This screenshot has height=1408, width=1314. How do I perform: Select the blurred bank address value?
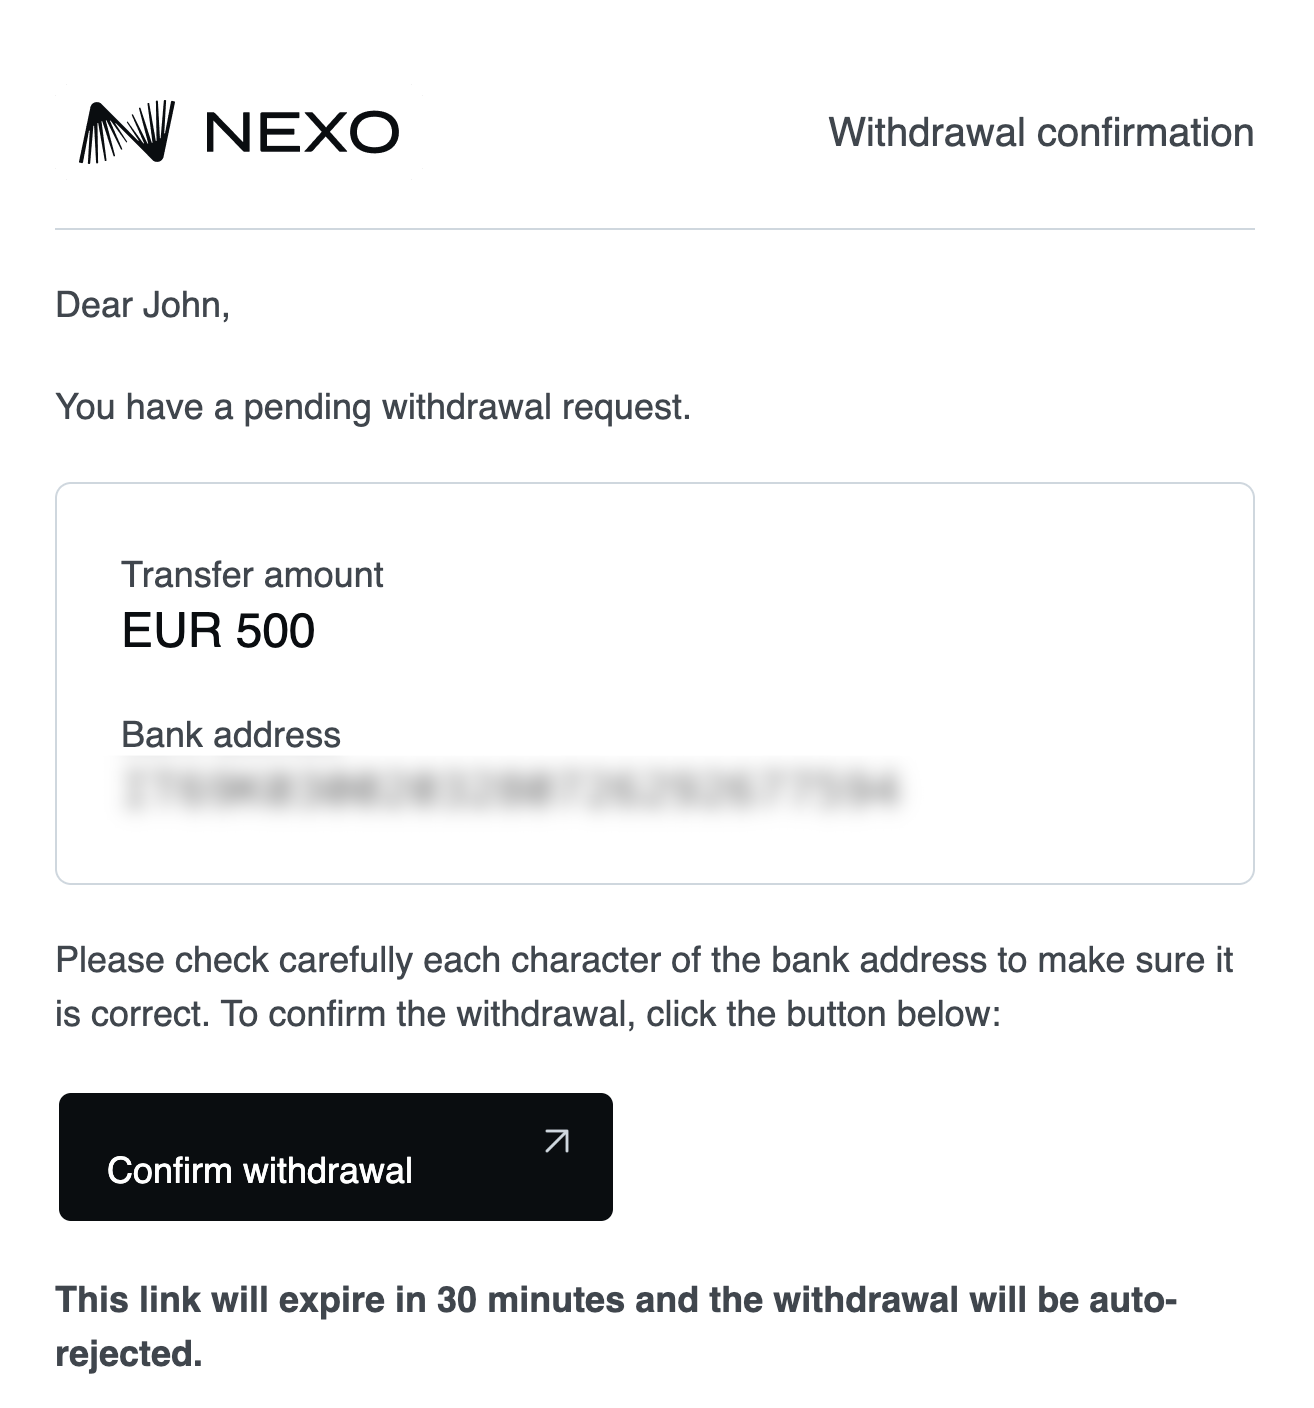pos(515,789)
